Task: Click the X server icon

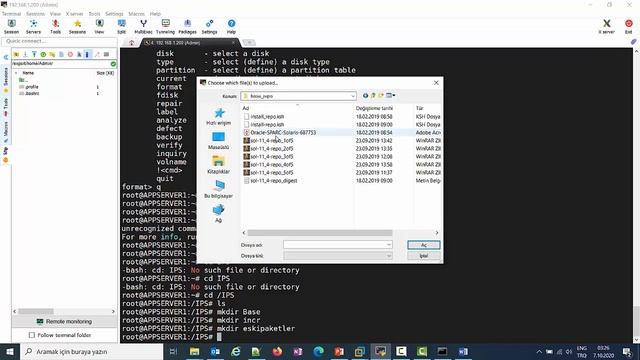Action: click(x=607, y=27)
